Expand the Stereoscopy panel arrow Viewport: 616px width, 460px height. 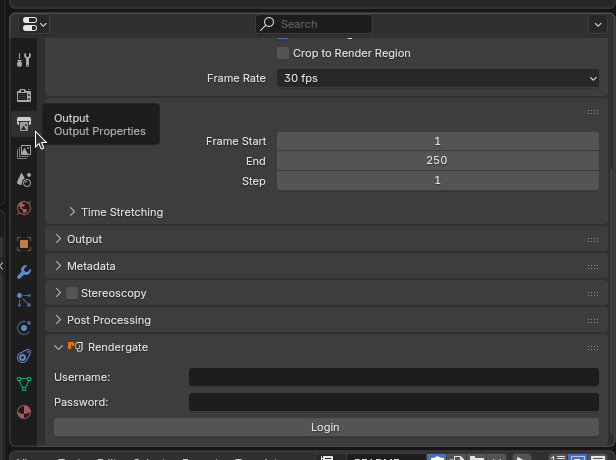tap(58, 293)
